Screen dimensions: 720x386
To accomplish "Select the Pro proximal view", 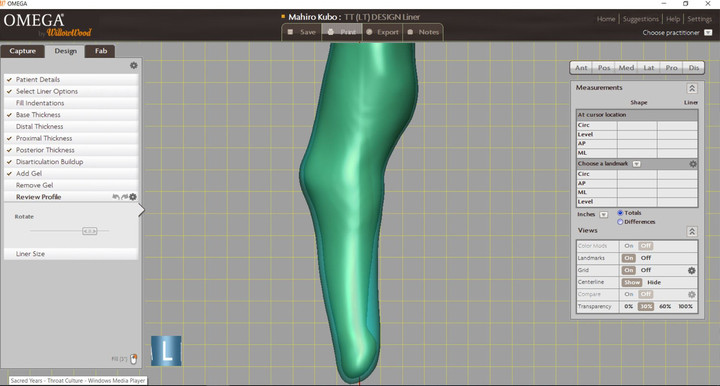I will (671, 68).
